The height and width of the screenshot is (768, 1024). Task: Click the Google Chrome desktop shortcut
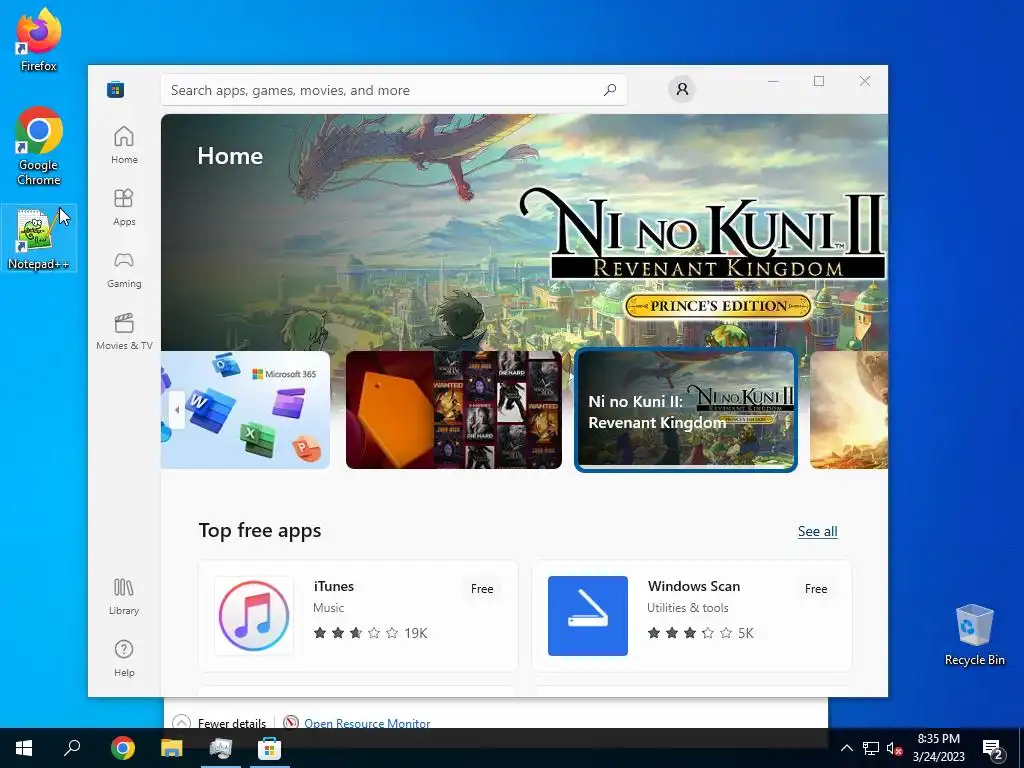point(39,146)
